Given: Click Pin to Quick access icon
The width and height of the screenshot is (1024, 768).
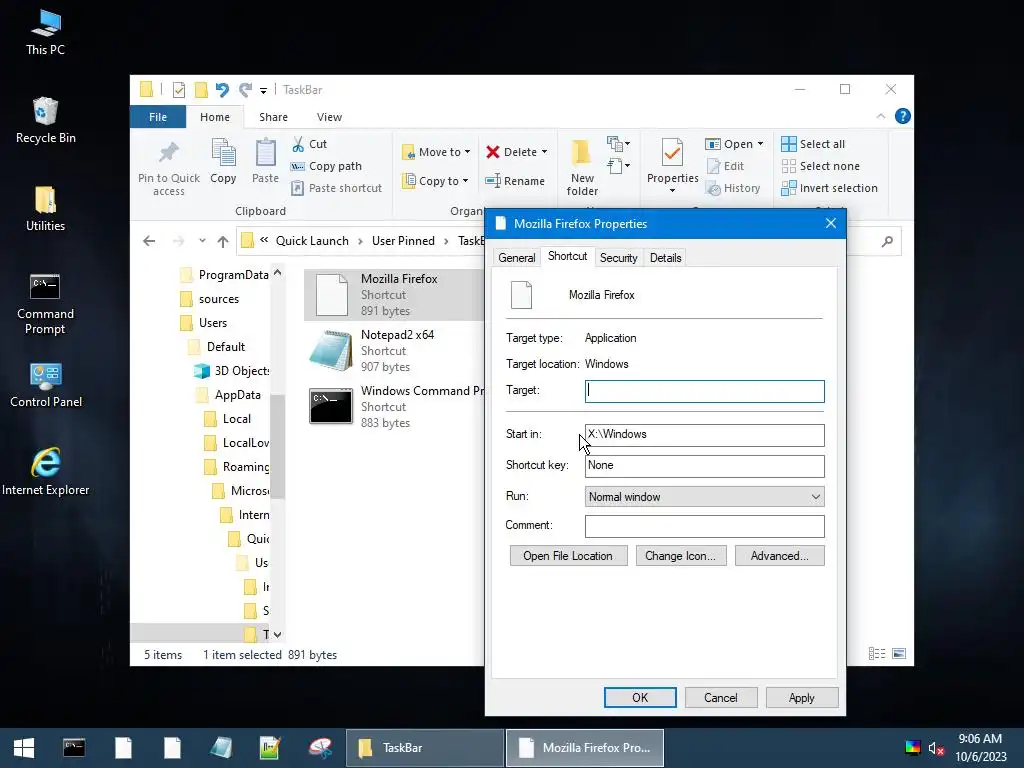Looking at the screenshot, I should [168, 153].
